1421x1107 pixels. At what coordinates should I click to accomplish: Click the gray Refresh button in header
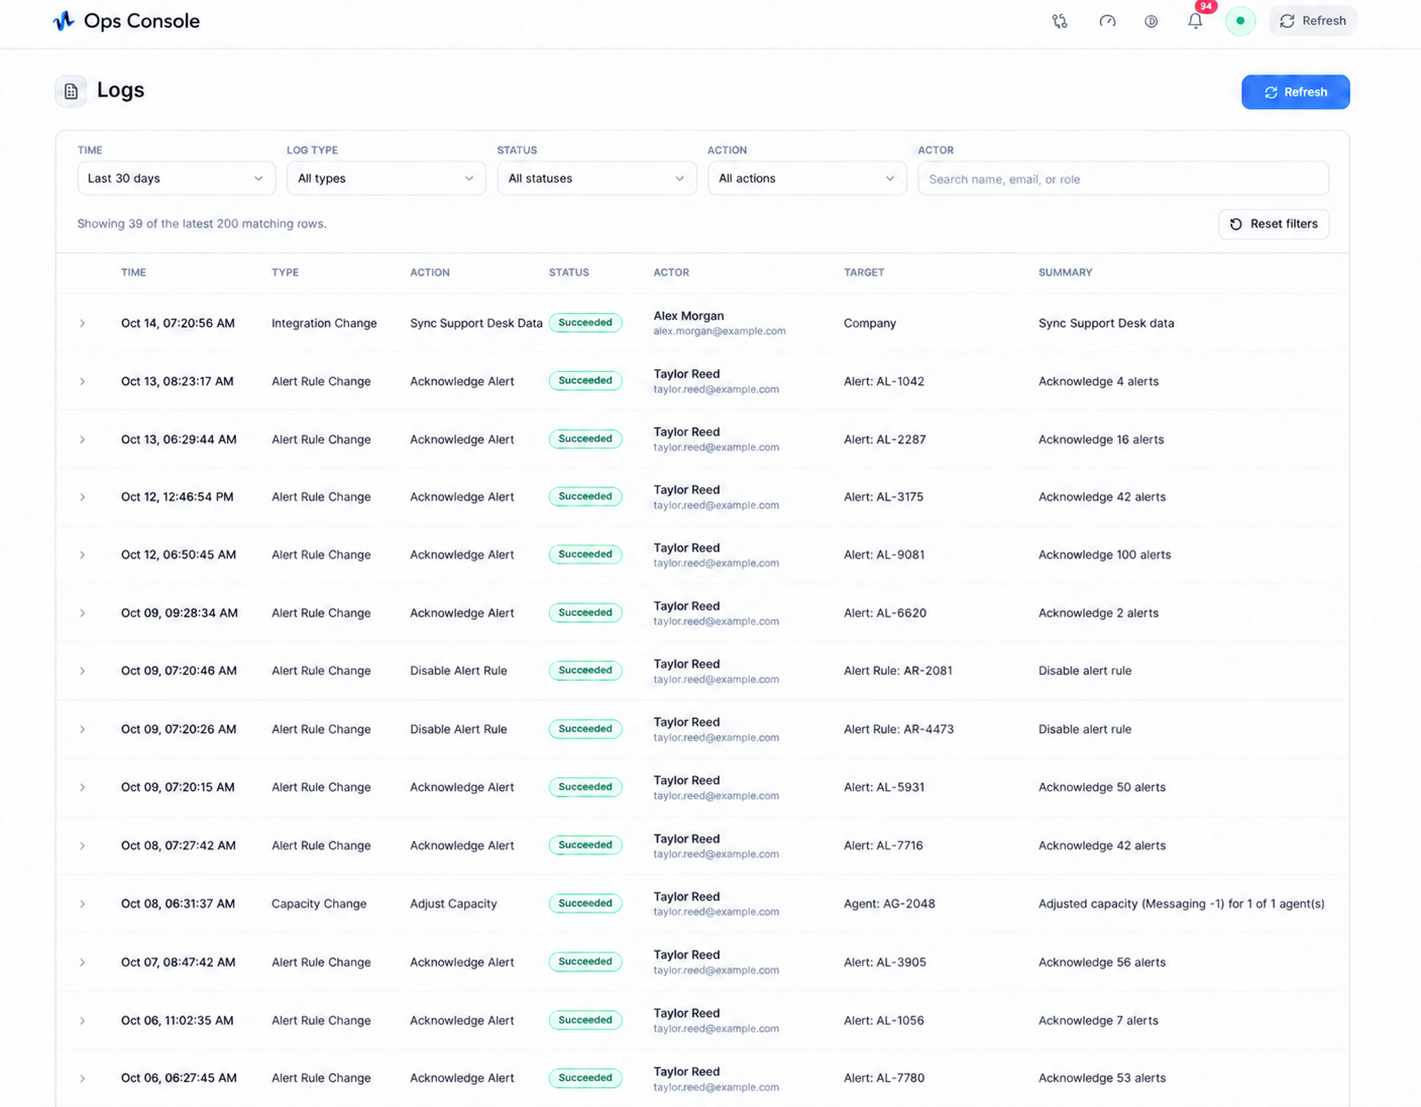tap(1313, 21)
